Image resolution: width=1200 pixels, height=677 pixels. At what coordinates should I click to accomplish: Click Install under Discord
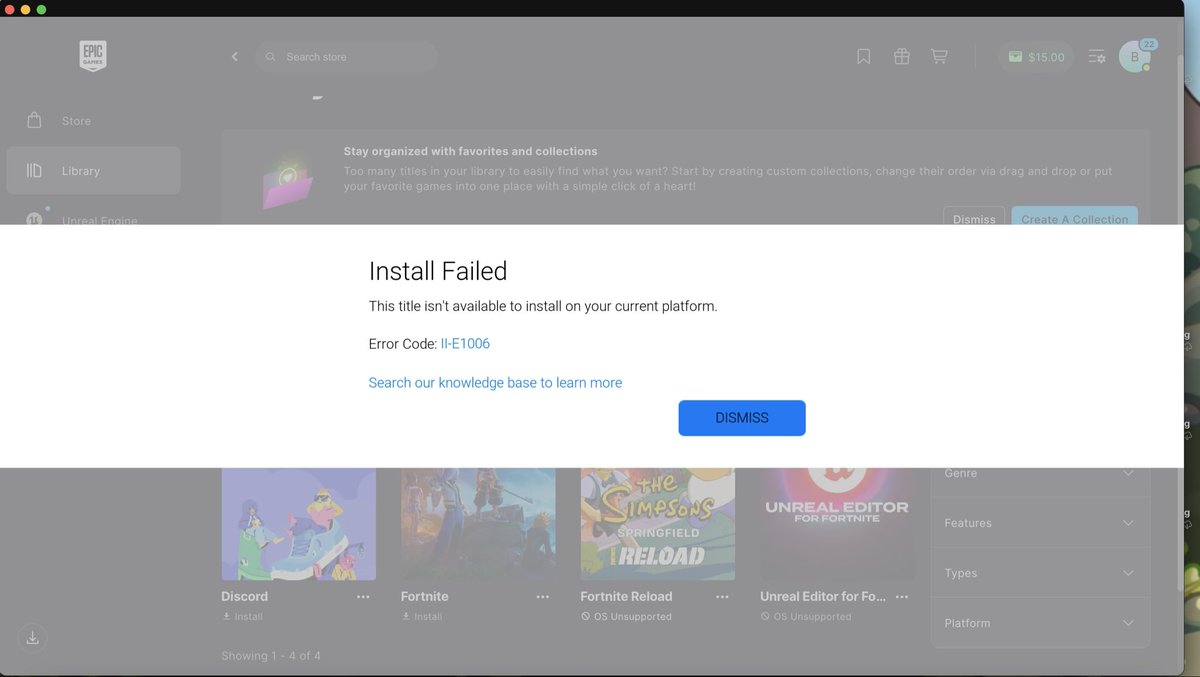[242, 617]
